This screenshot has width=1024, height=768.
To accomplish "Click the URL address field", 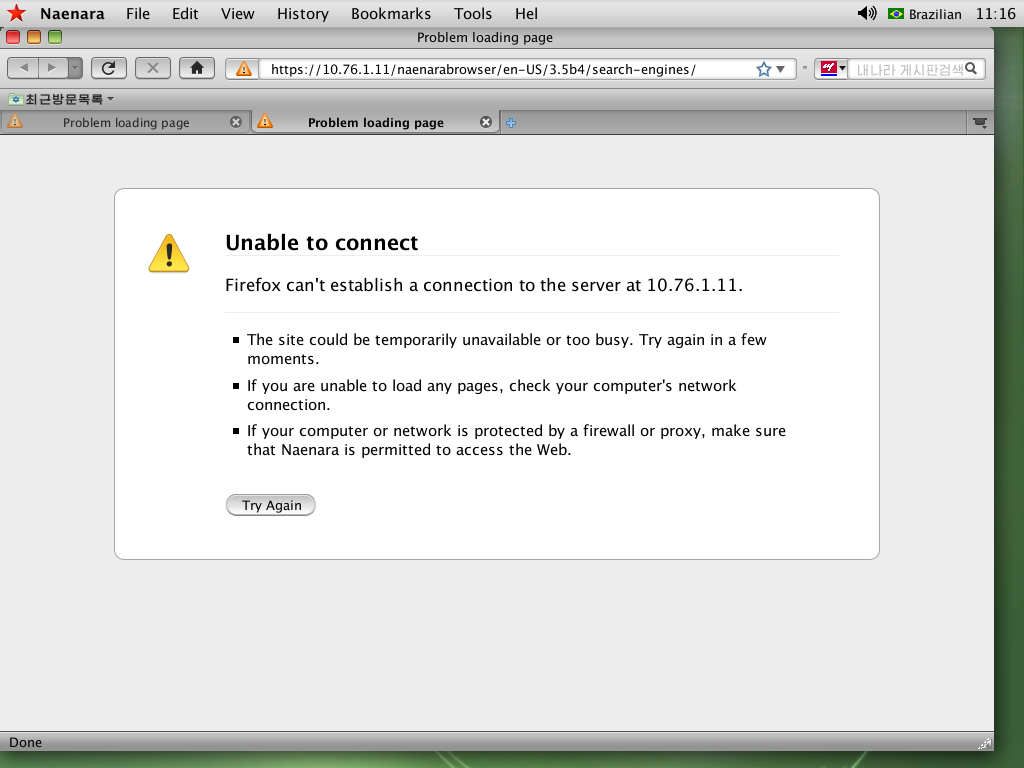I will [506, 69].
